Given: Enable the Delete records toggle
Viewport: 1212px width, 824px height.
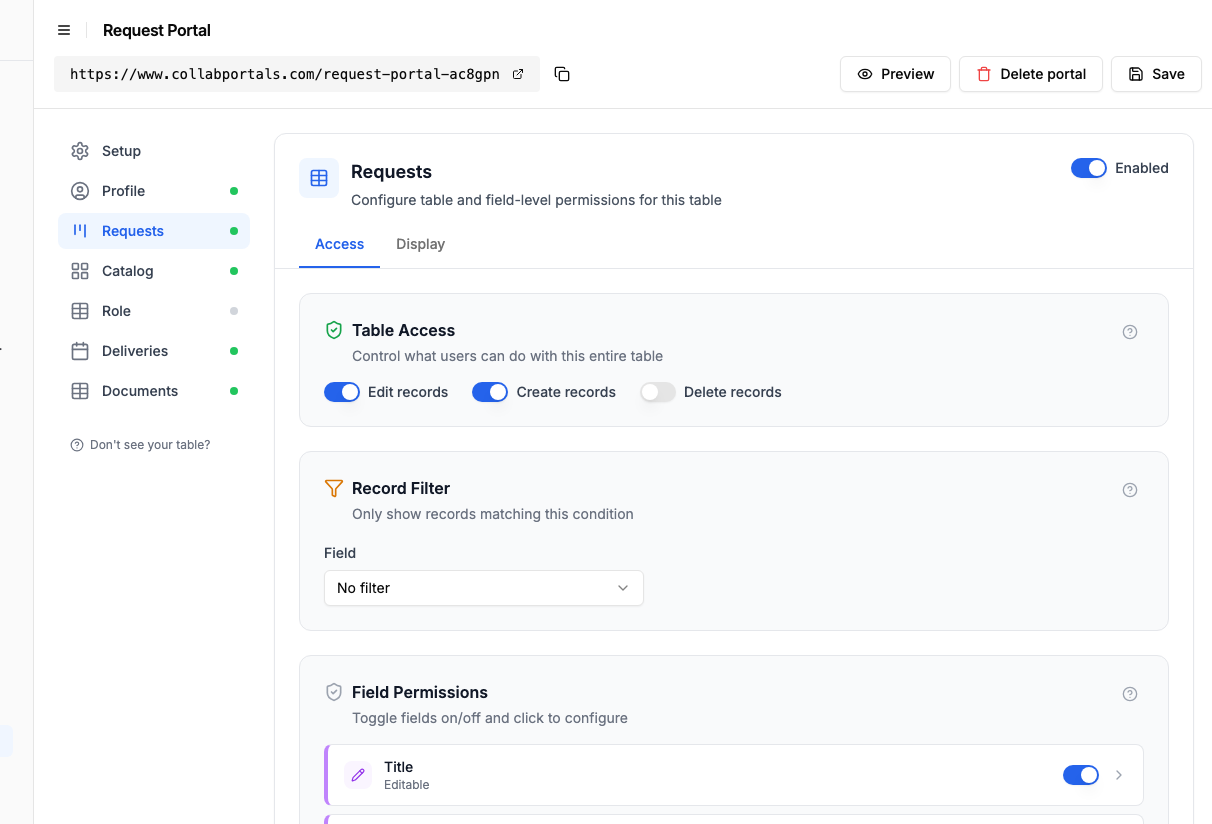Looking at the screenshot, I should [x=658, y=392].
